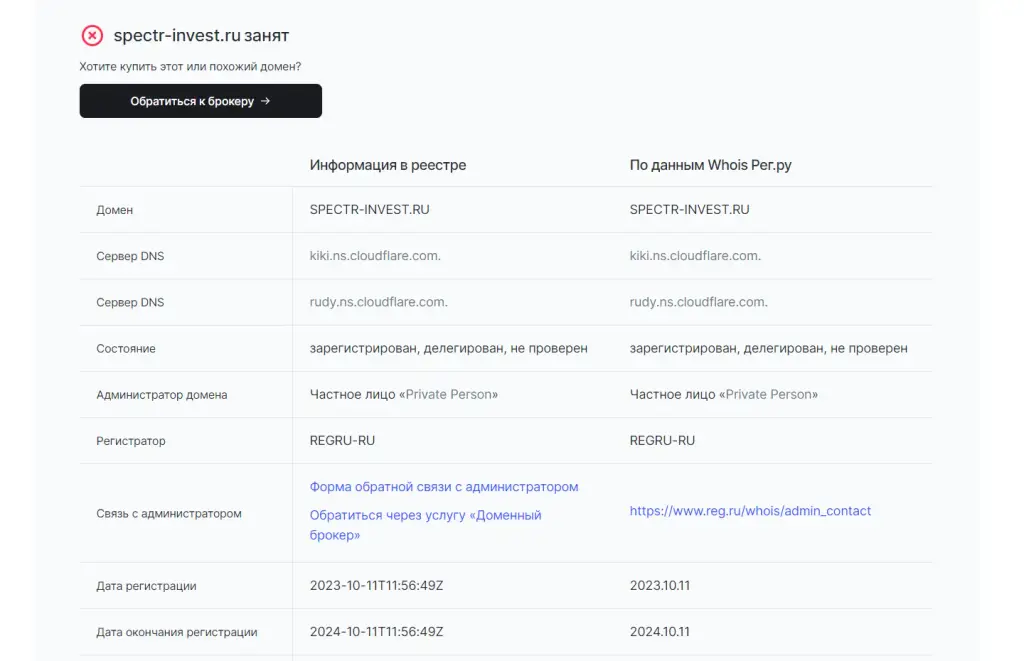Click the 'Дата регистрации' row label
Viewport: 1024px width, 661px height.
pos(146,587)
